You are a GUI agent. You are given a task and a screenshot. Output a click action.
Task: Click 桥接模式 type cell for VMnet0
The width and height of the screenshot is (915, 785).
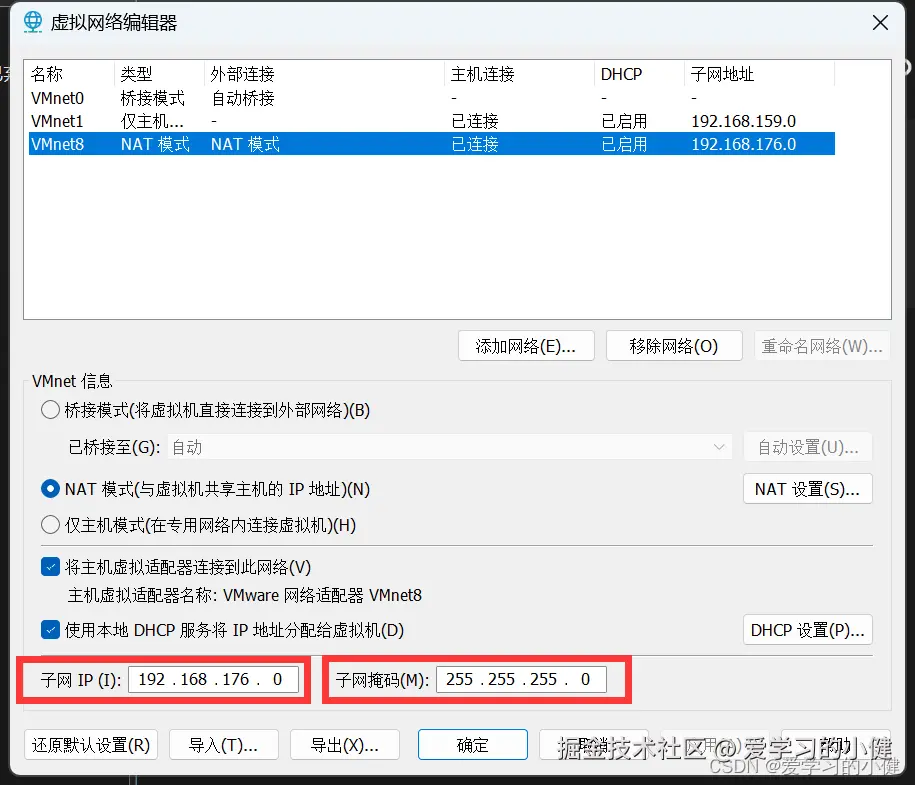pyautogui.click(x=152, y=98)
